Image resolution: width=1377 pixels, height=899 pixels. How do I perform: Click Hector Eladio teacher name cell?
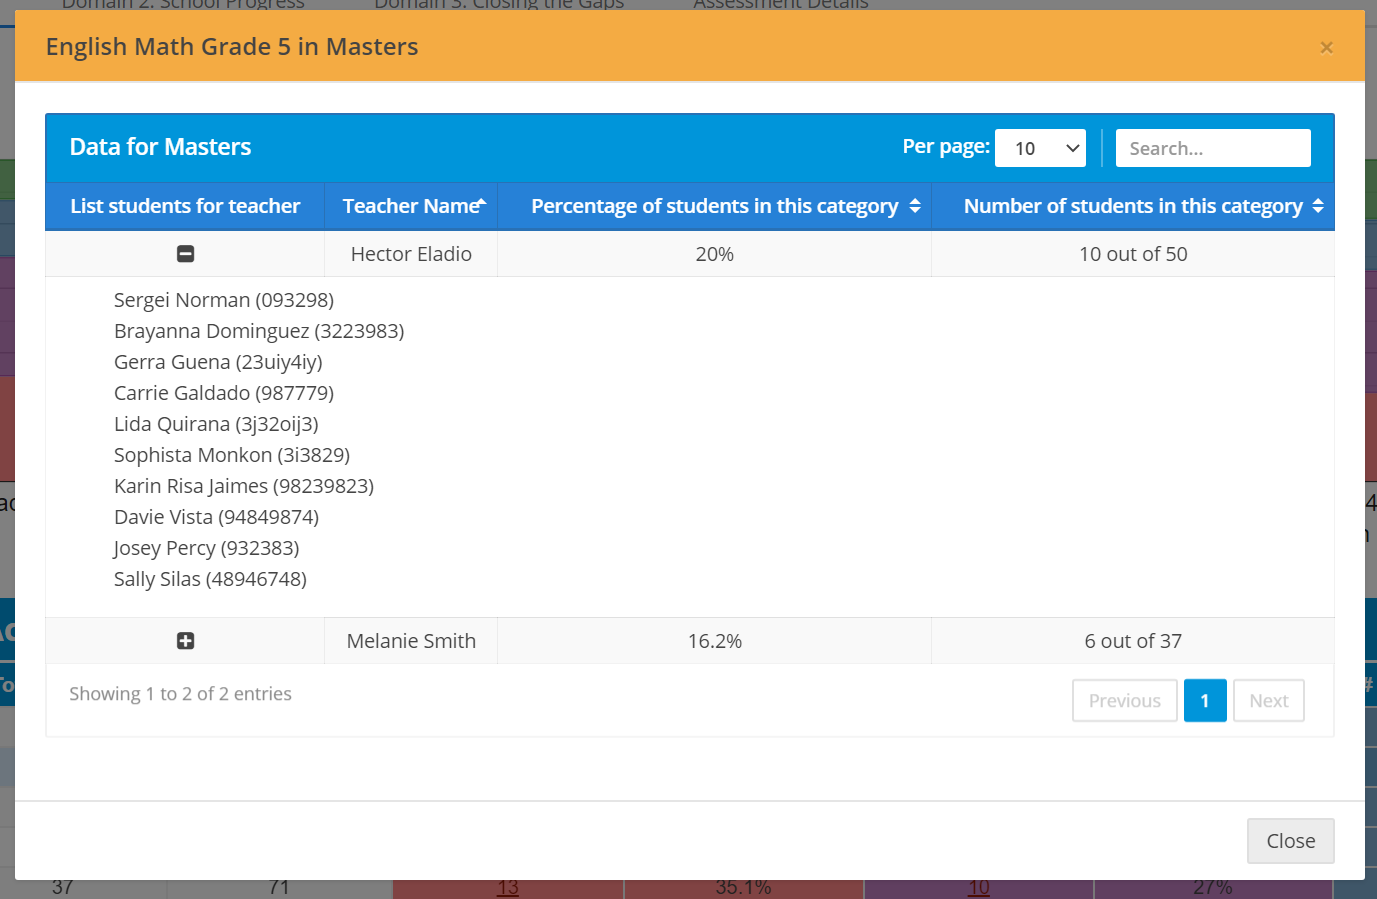tap(411, 254)
